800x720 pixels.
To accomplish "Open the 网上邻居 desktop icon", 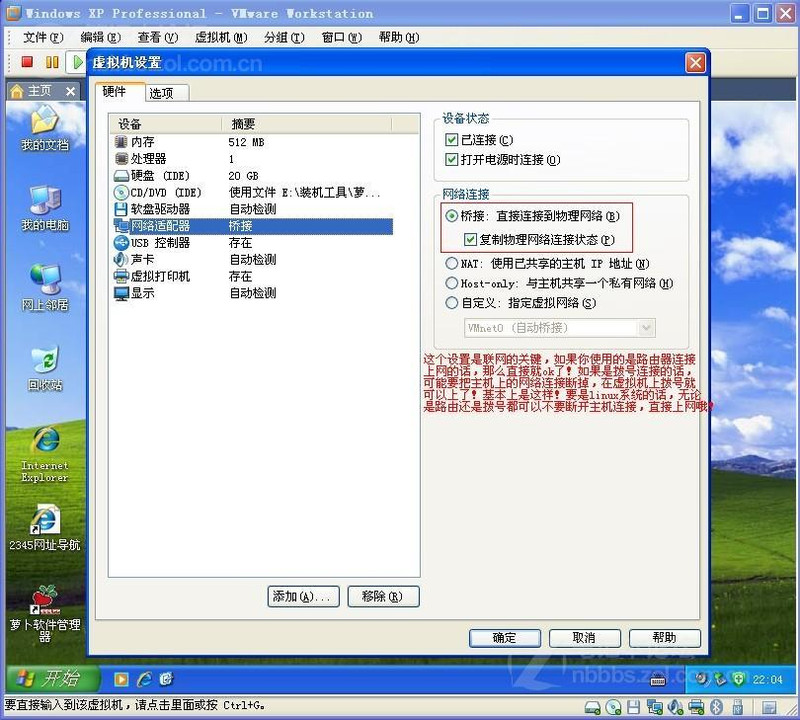I will point(45,284).
